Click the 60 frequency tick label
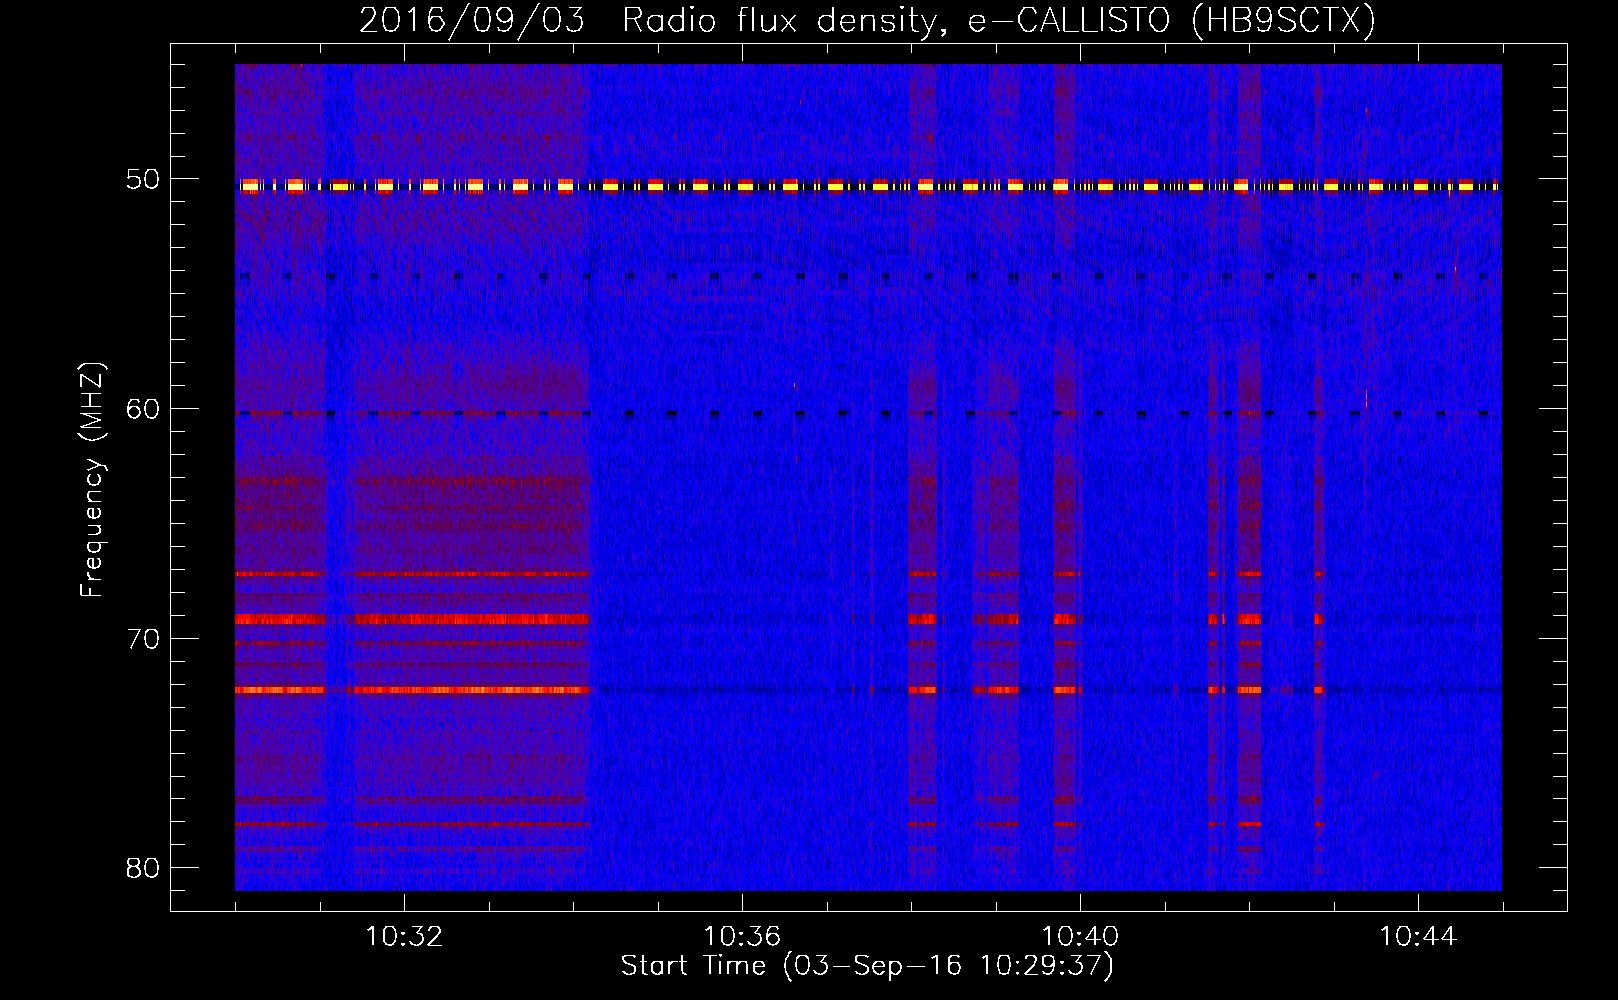This screenshot has height=1000, width=1618. (x=143, y=409)
